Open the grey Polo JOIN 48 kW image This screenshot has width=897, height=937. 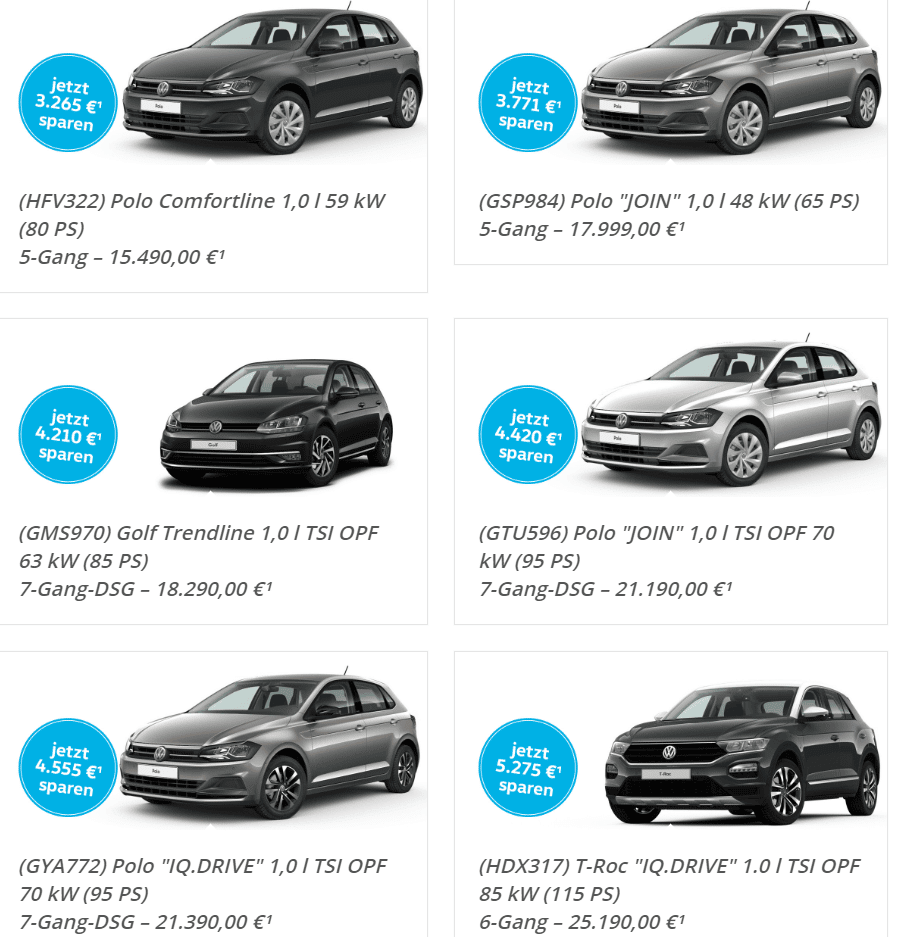coord(733,81)
